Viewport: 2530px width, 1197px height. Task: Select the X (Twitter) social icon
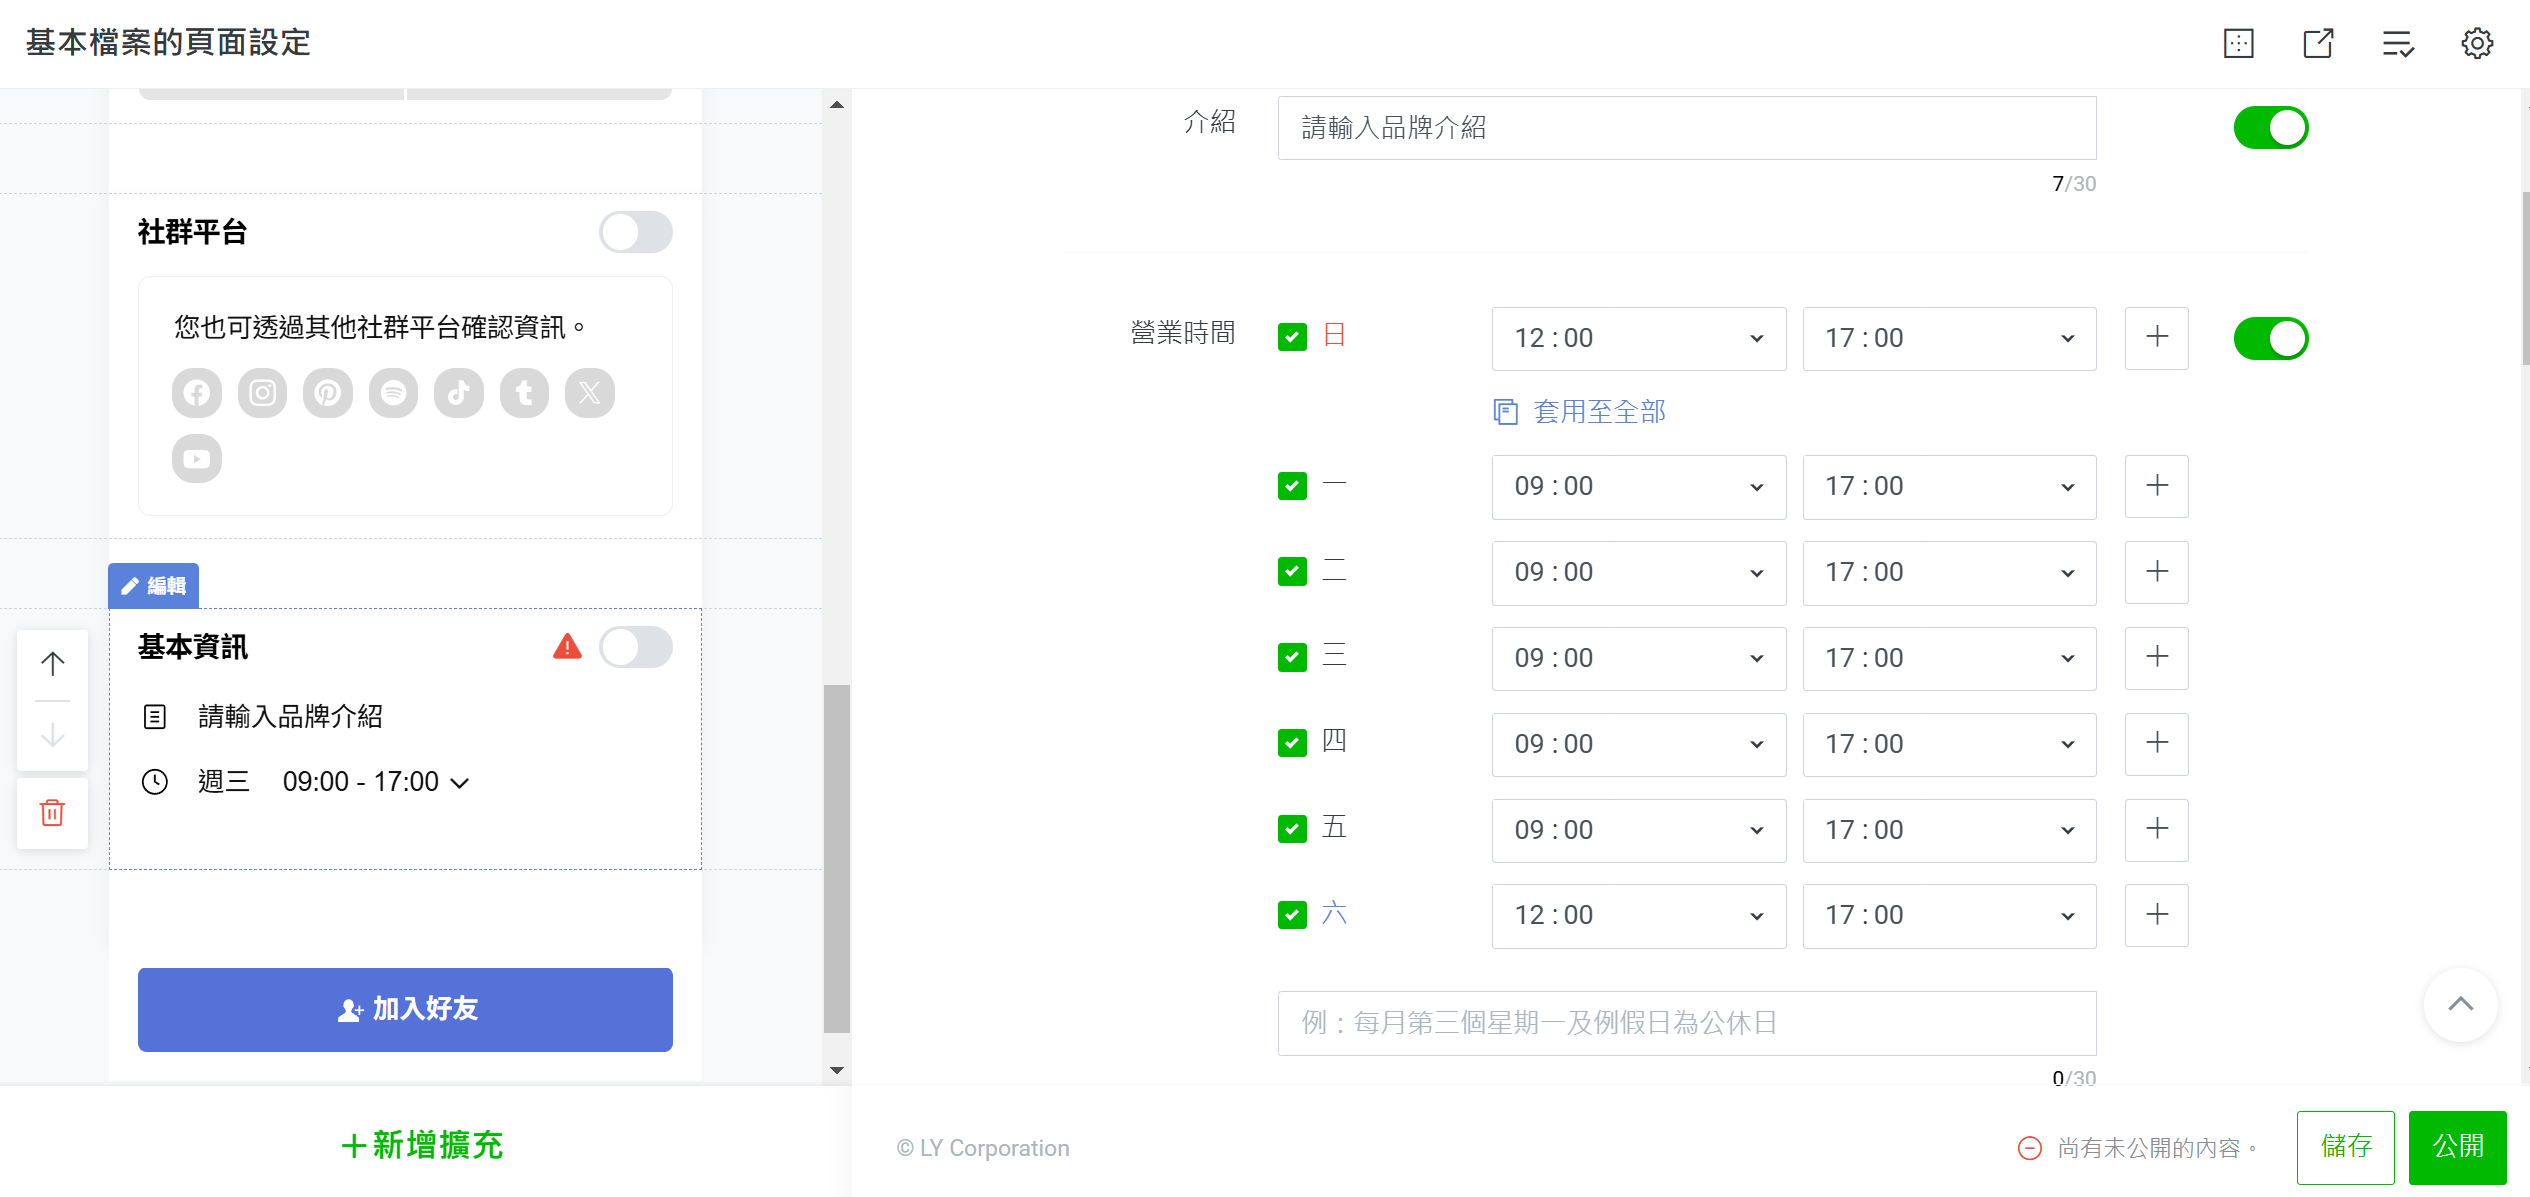(590, 392)
